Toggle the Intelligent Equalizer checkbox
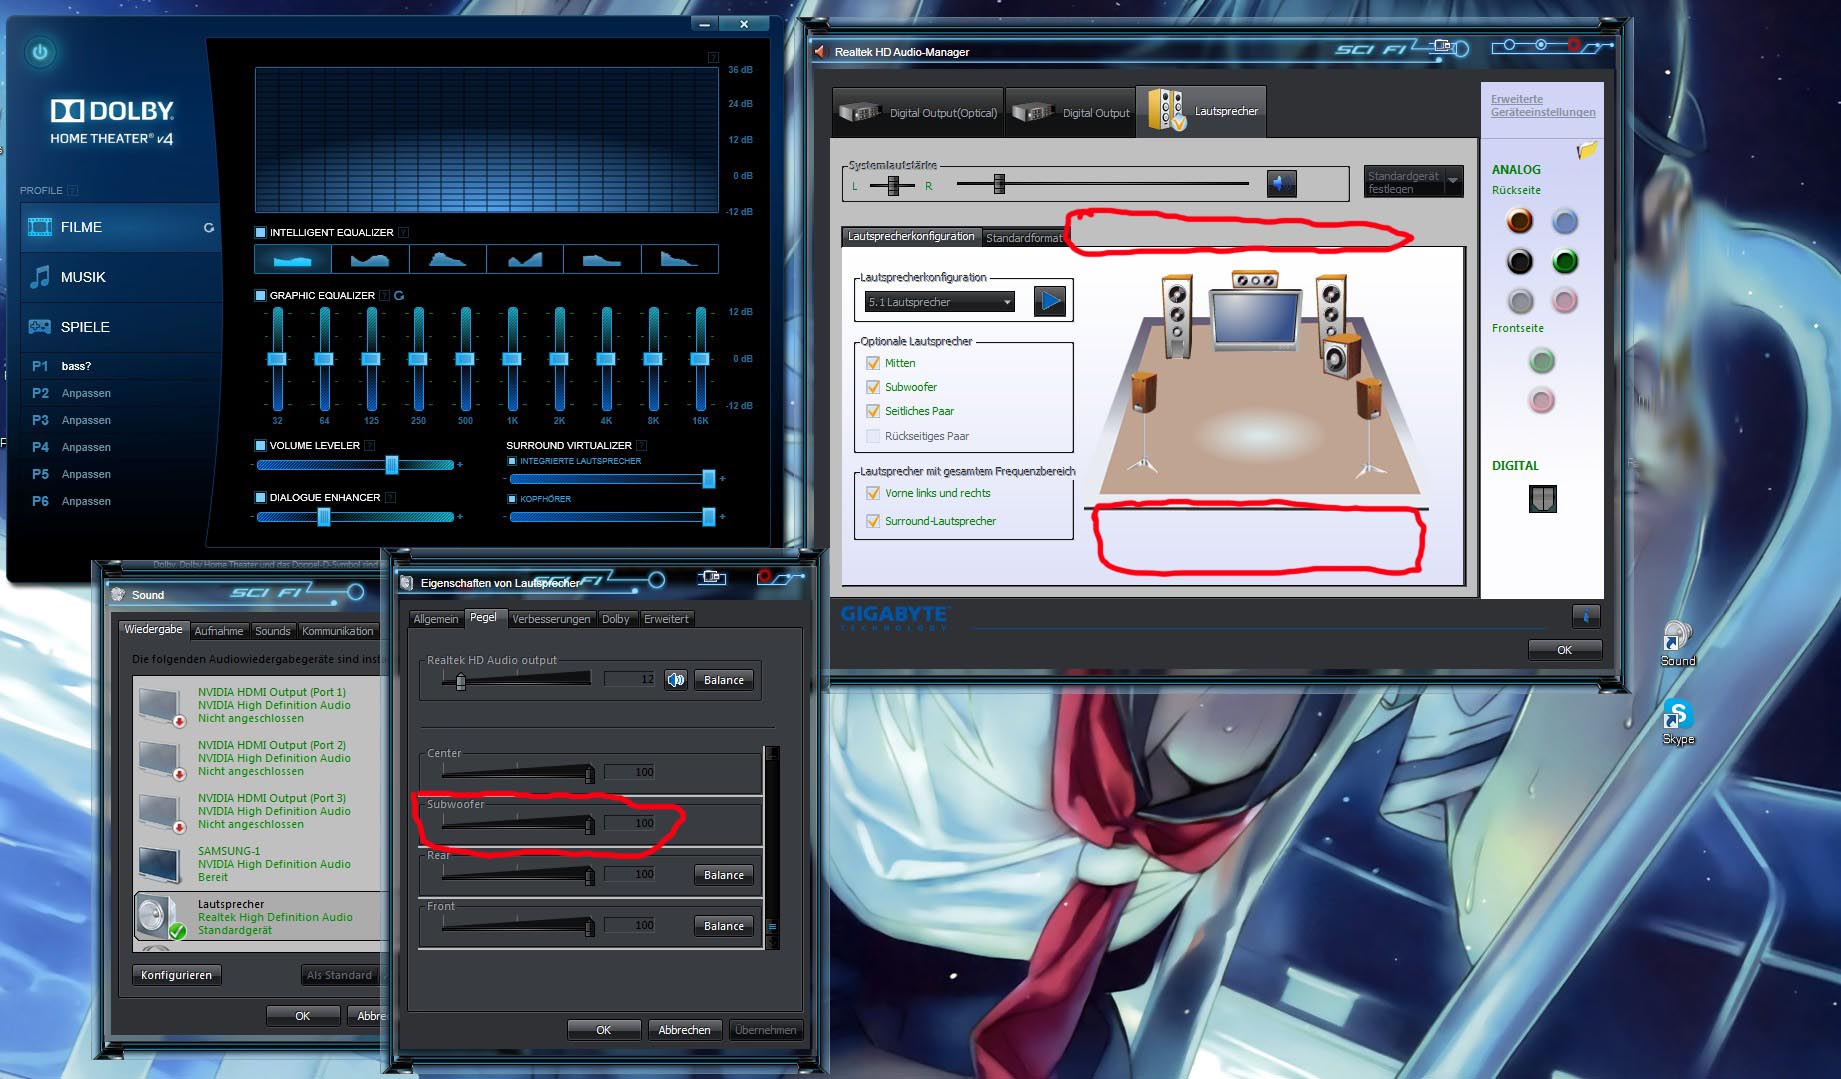 tap(261, 232)
